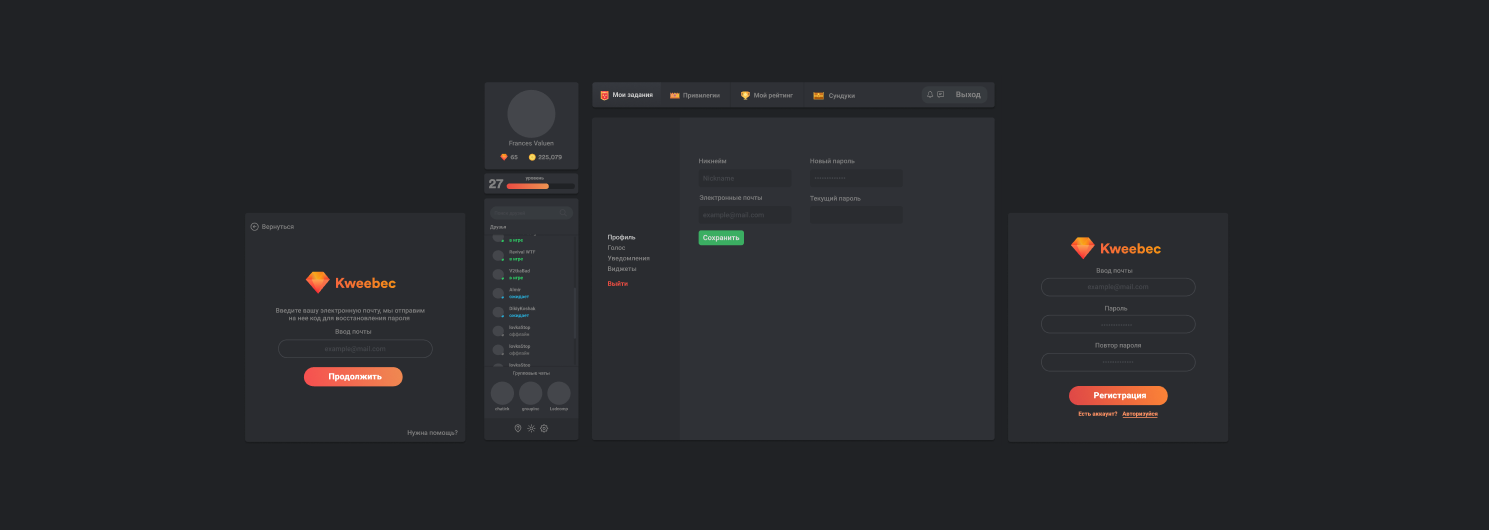Image resolution: width=1489 pixels, height=530 pixels.
Task: Select Голос in settings sidebar
Action: click(x=616, y=247)
